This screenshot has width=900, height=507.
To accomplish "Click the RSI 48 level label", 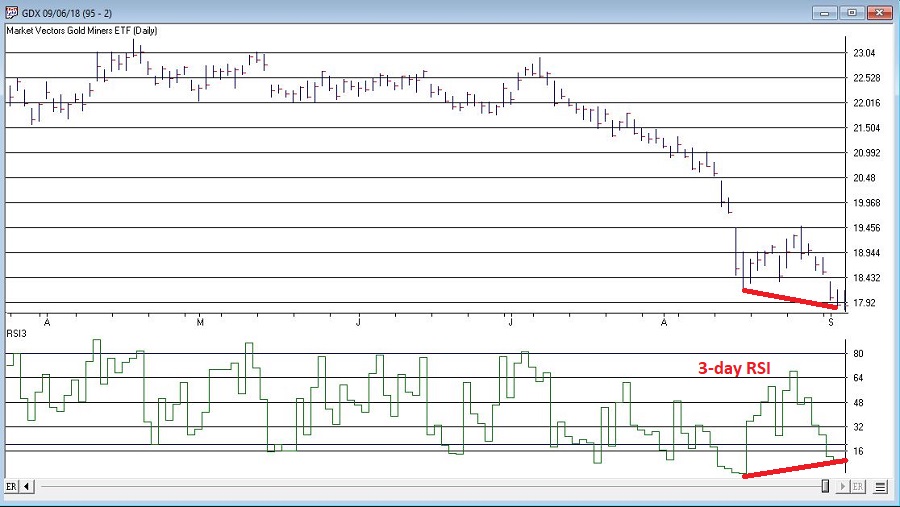I will coord(858,402).
